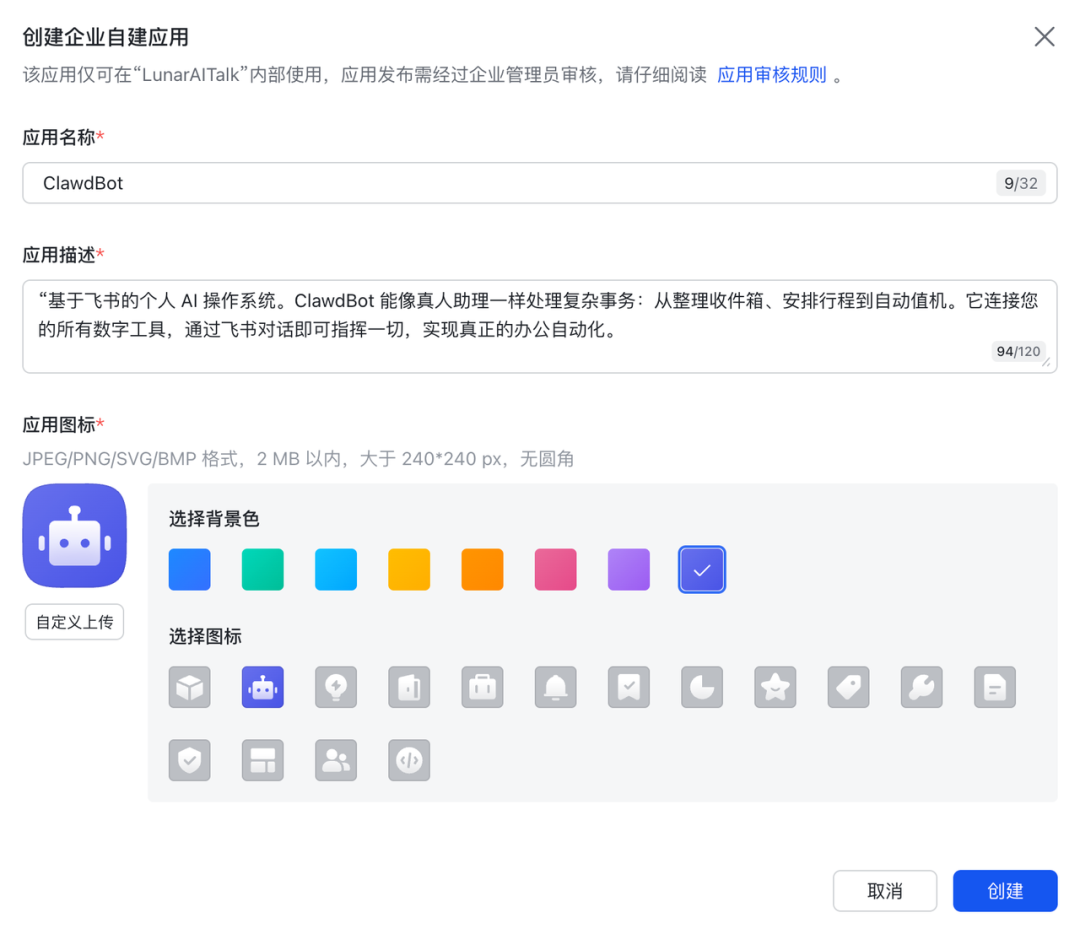
Task: Pick the wrench tool icon
Action: coord(921,687)
